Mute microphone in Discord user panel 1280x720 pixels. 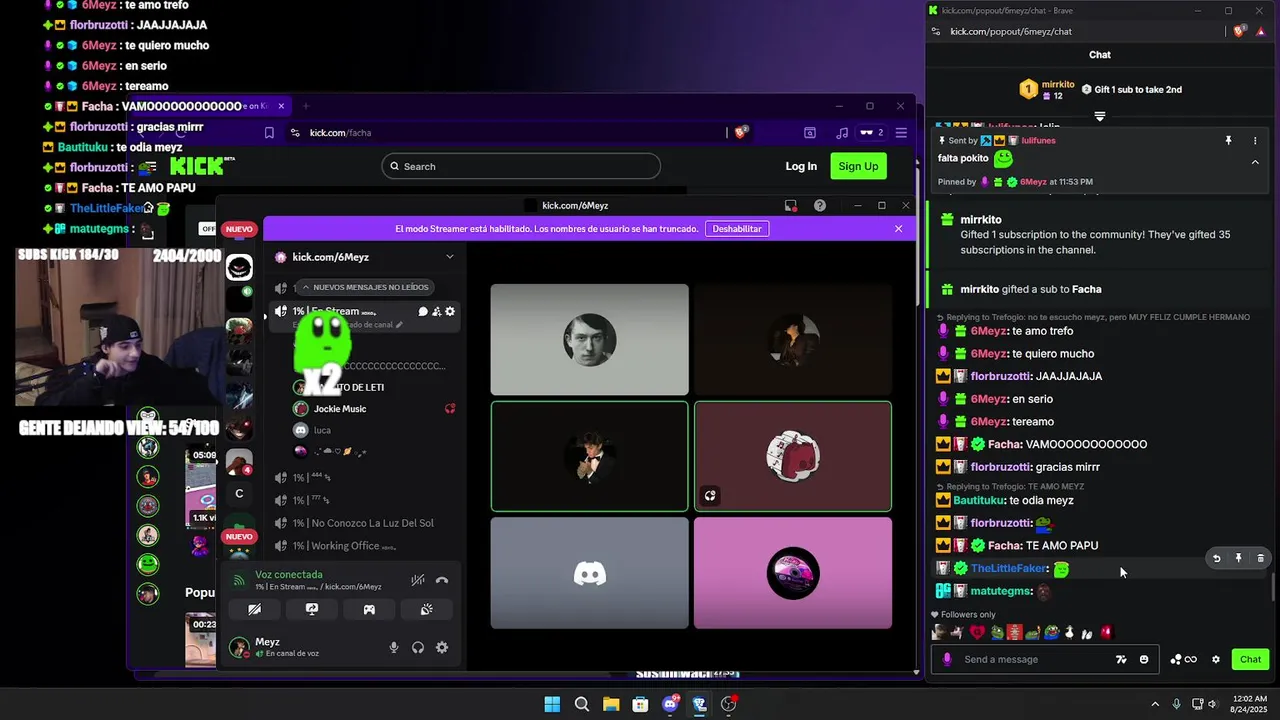point(394,648)
